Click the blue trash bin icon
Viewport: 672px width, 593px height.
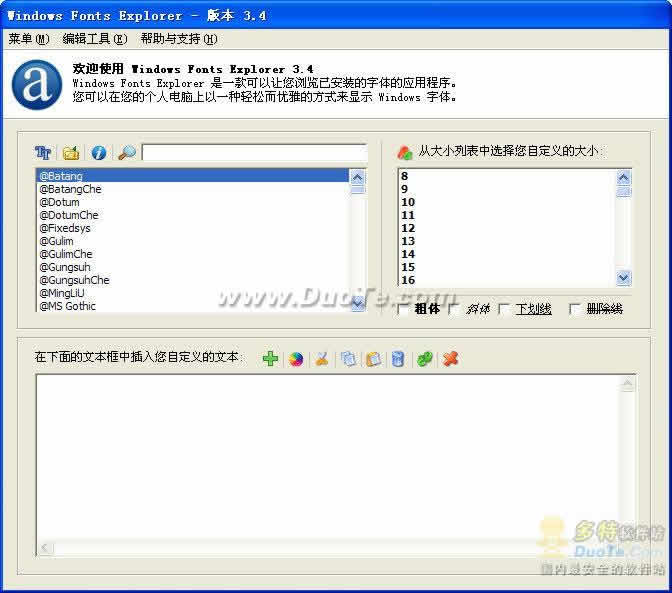(398, 359)
